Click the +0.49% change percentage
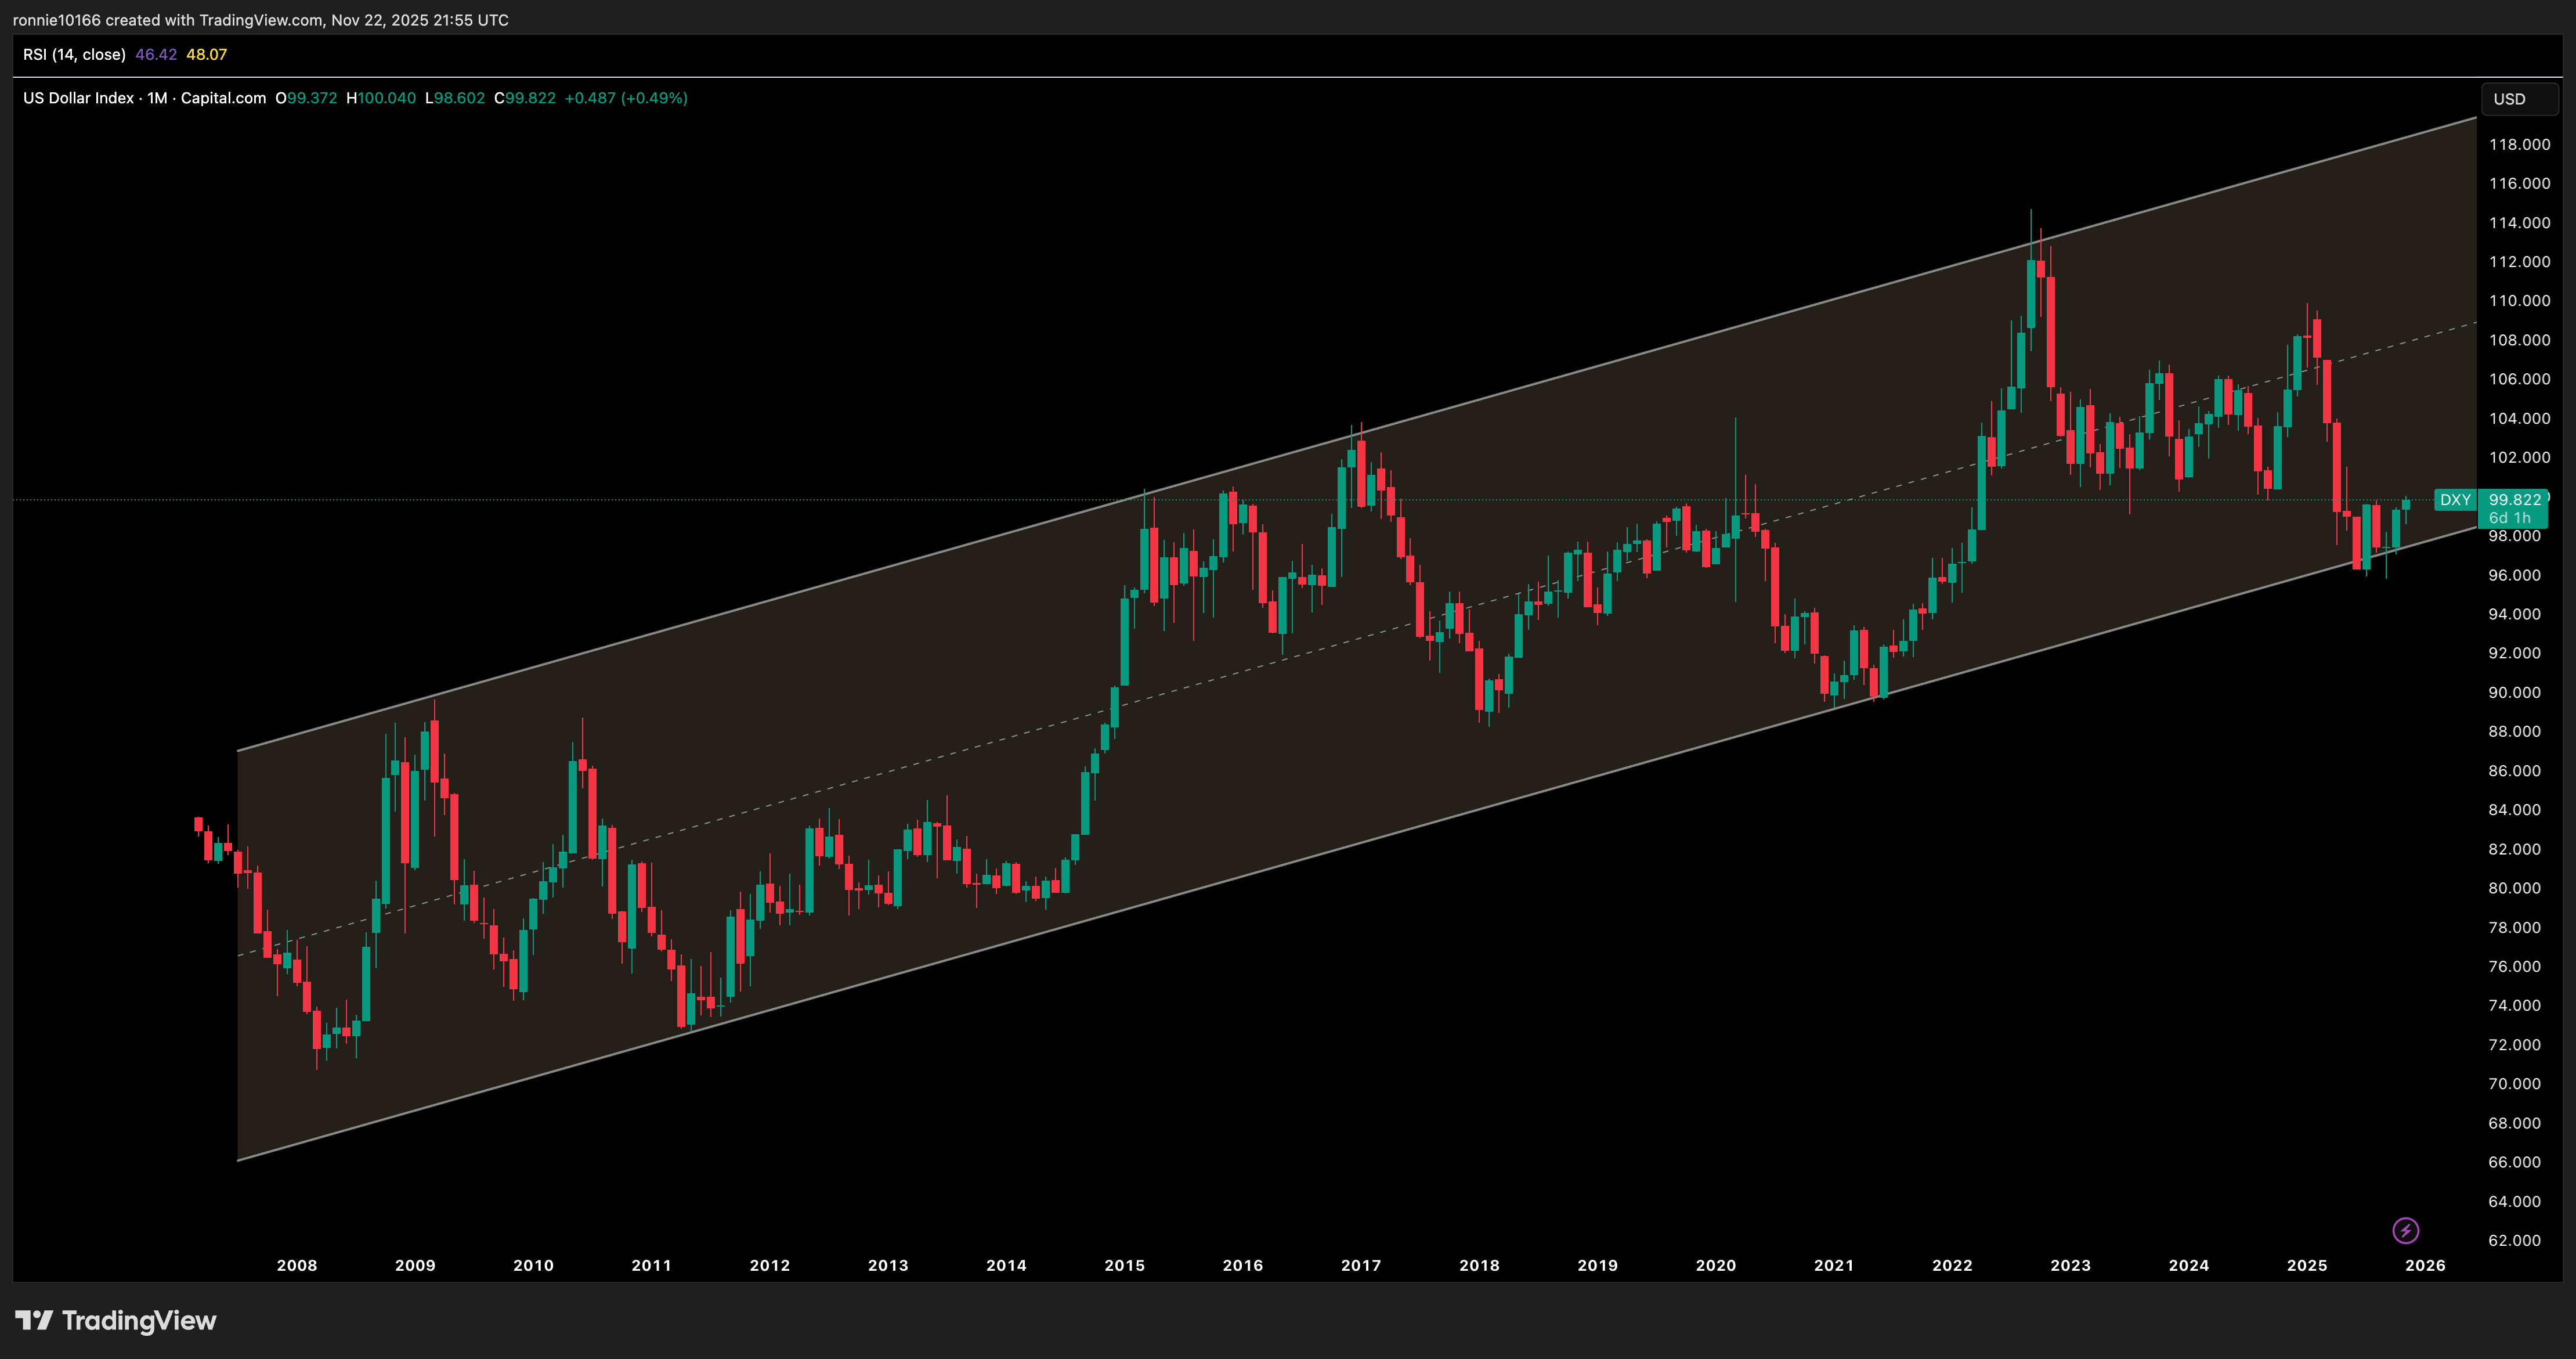The width and height of the screenshot is (2576, 1359). point(653,98)
